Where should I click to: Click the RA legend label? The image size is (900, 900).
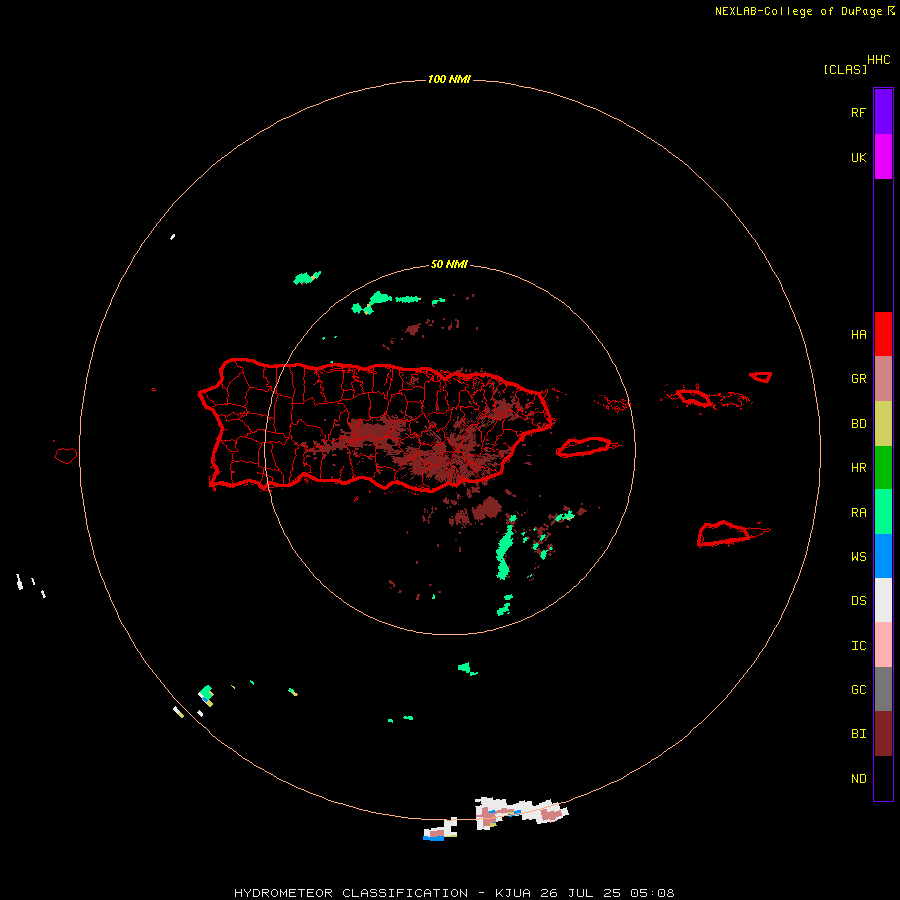tap(858, 513)
